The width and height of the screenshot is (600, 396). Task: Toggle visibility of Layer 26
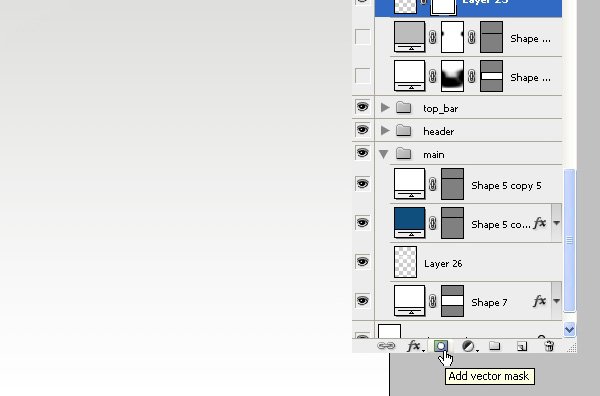[x=362, y=262]
